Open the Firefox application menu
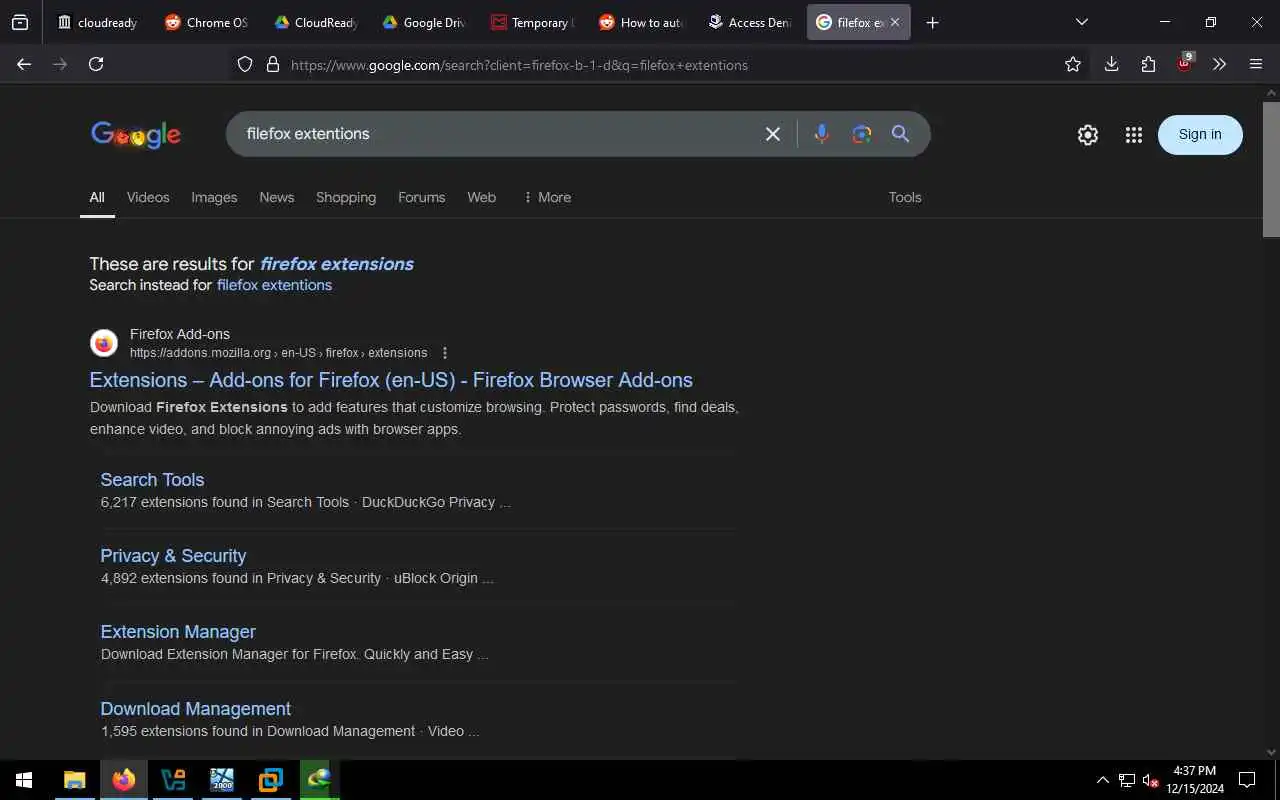Image resolution: width=1280 pixels, height=800 pixels. click(1256, 64)
